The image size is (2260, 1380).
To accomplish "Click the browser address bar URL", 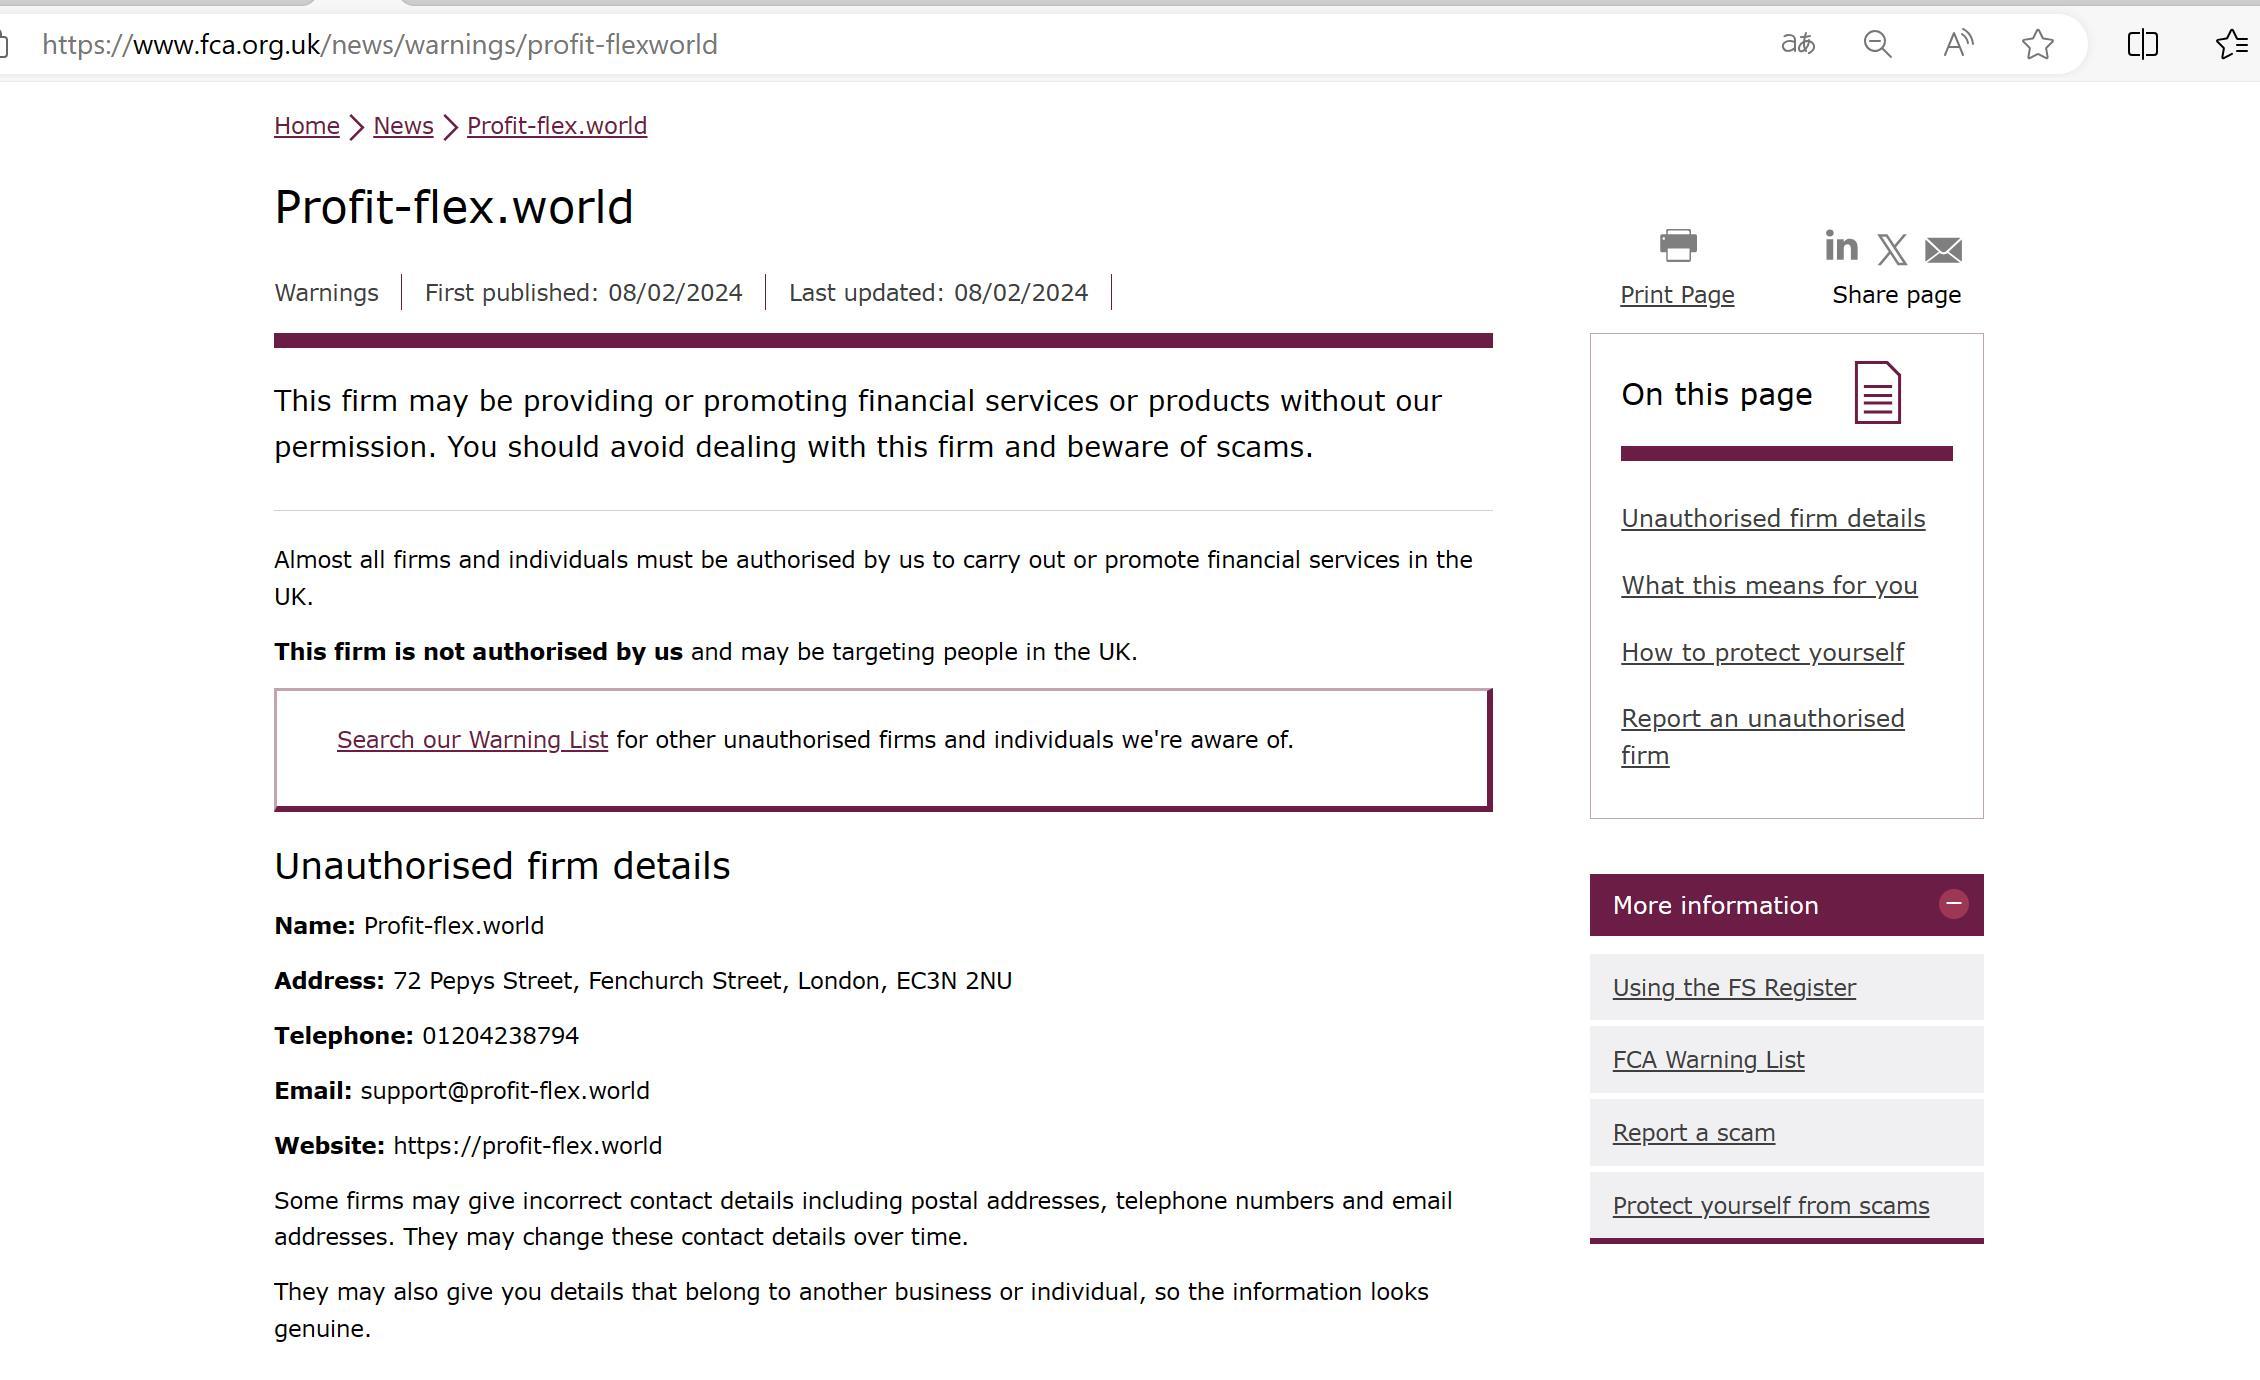I will coord(380,45).
